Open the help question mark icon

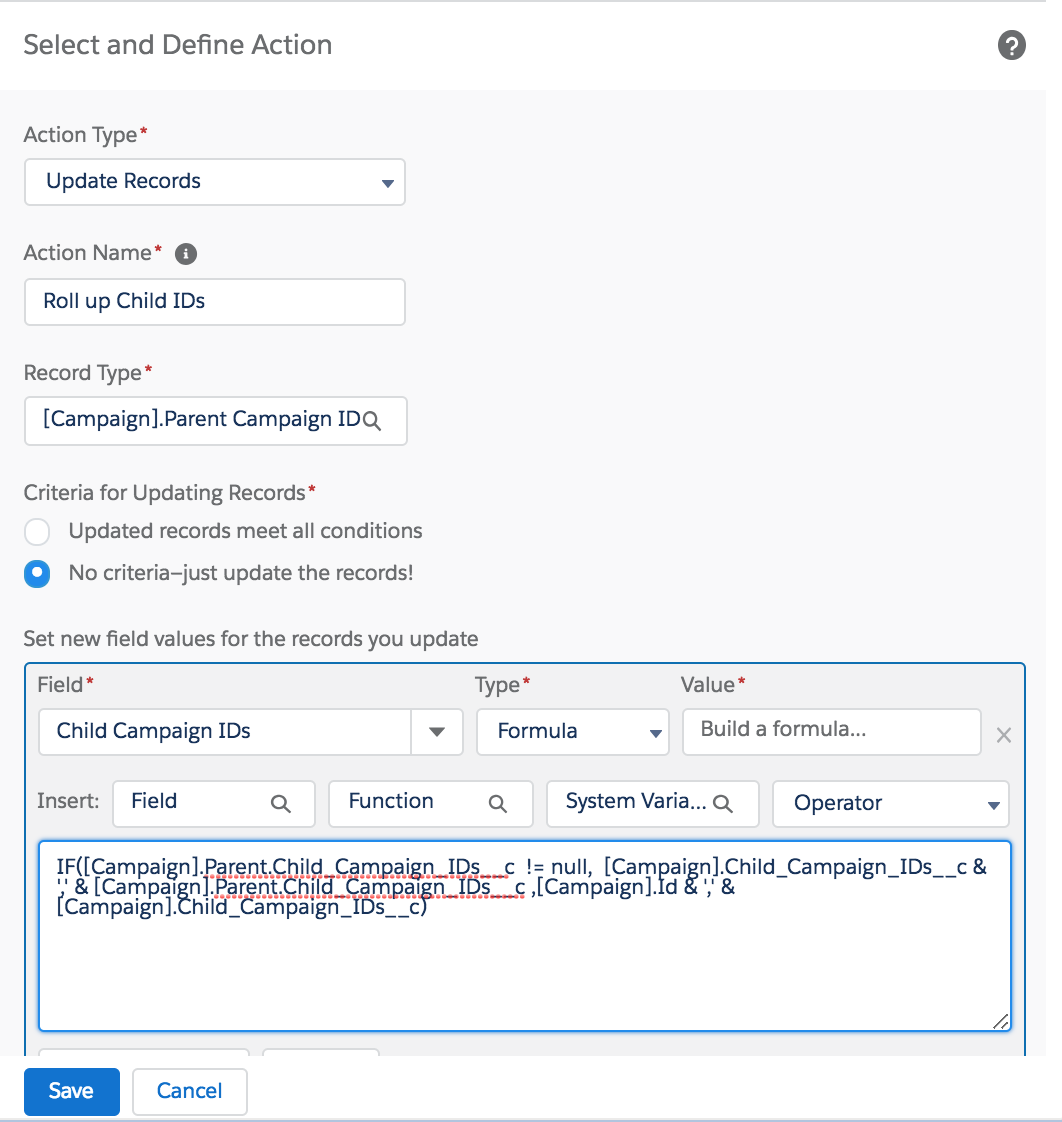(x=1011, y=46)
